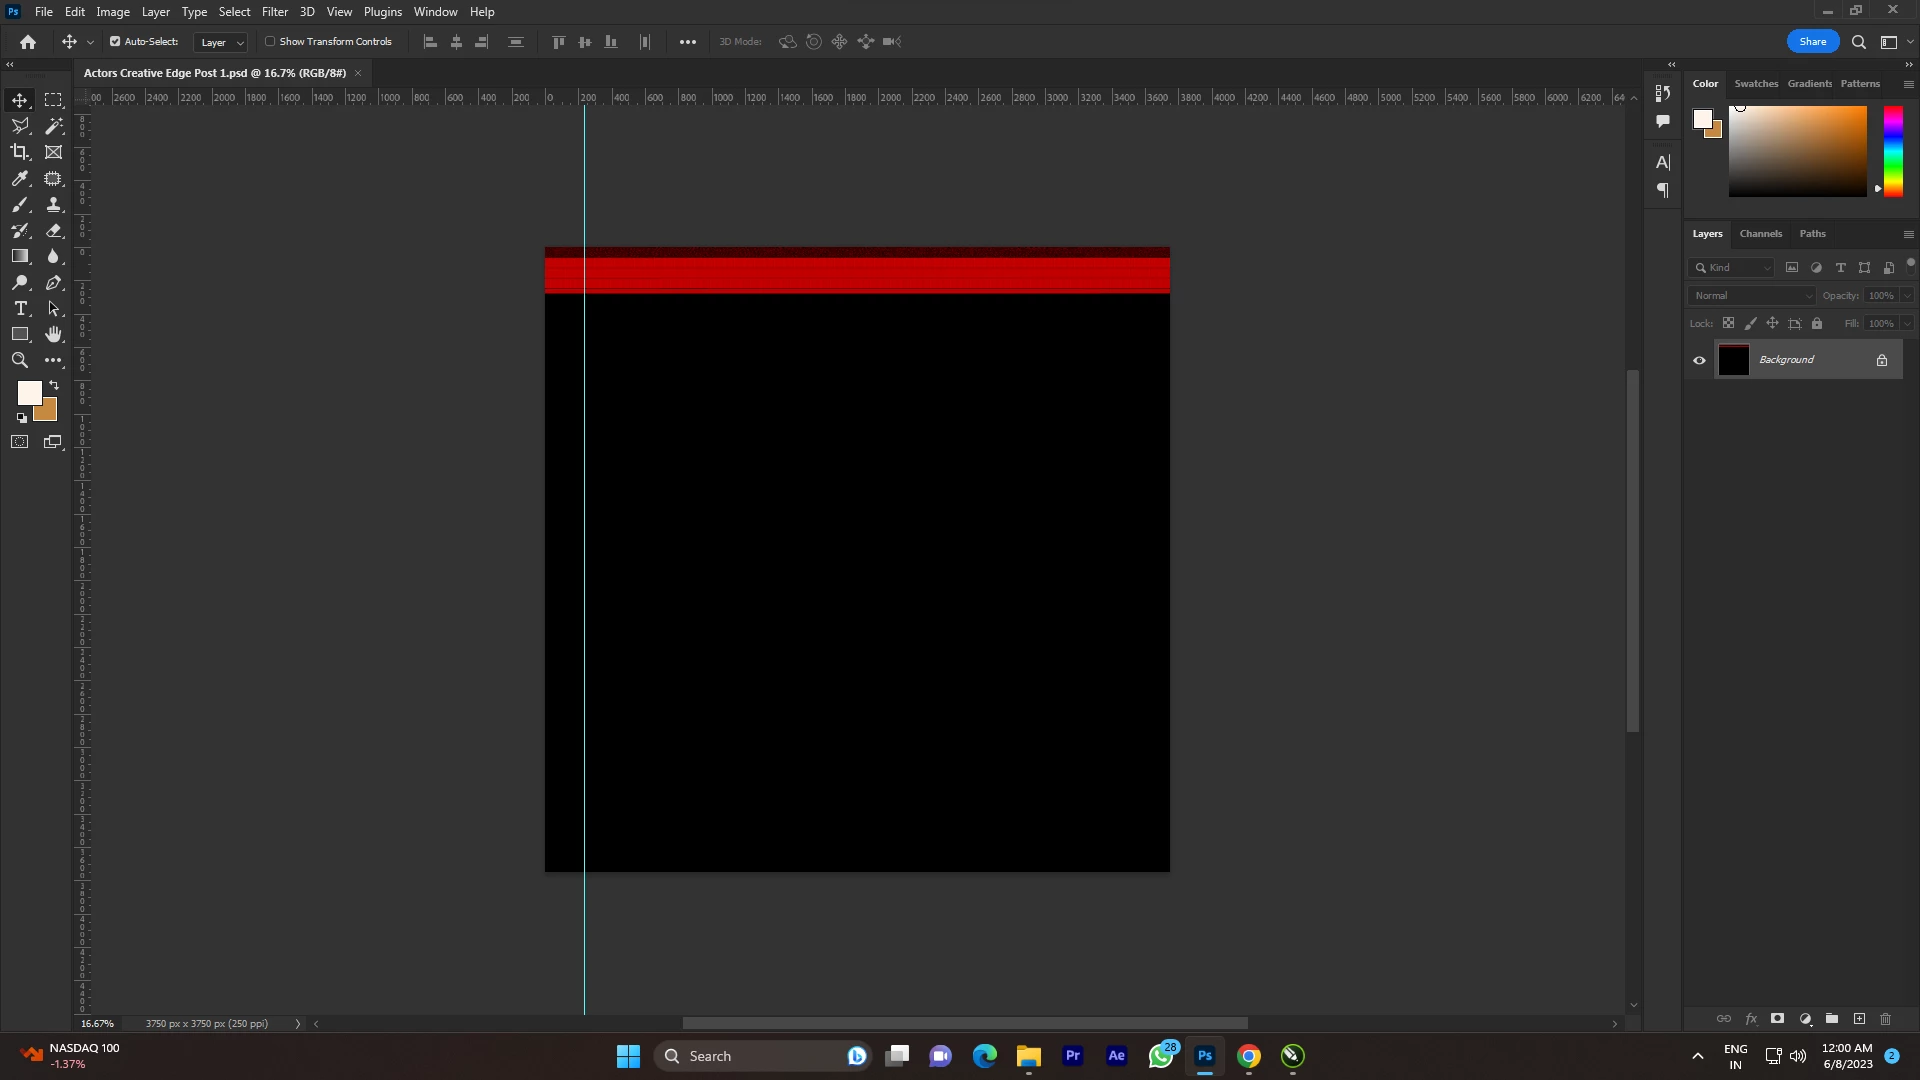Viewport: 1920px width, 1080px height.
Task: Select the Eraser tool
Action: click(x=54, y=230)
